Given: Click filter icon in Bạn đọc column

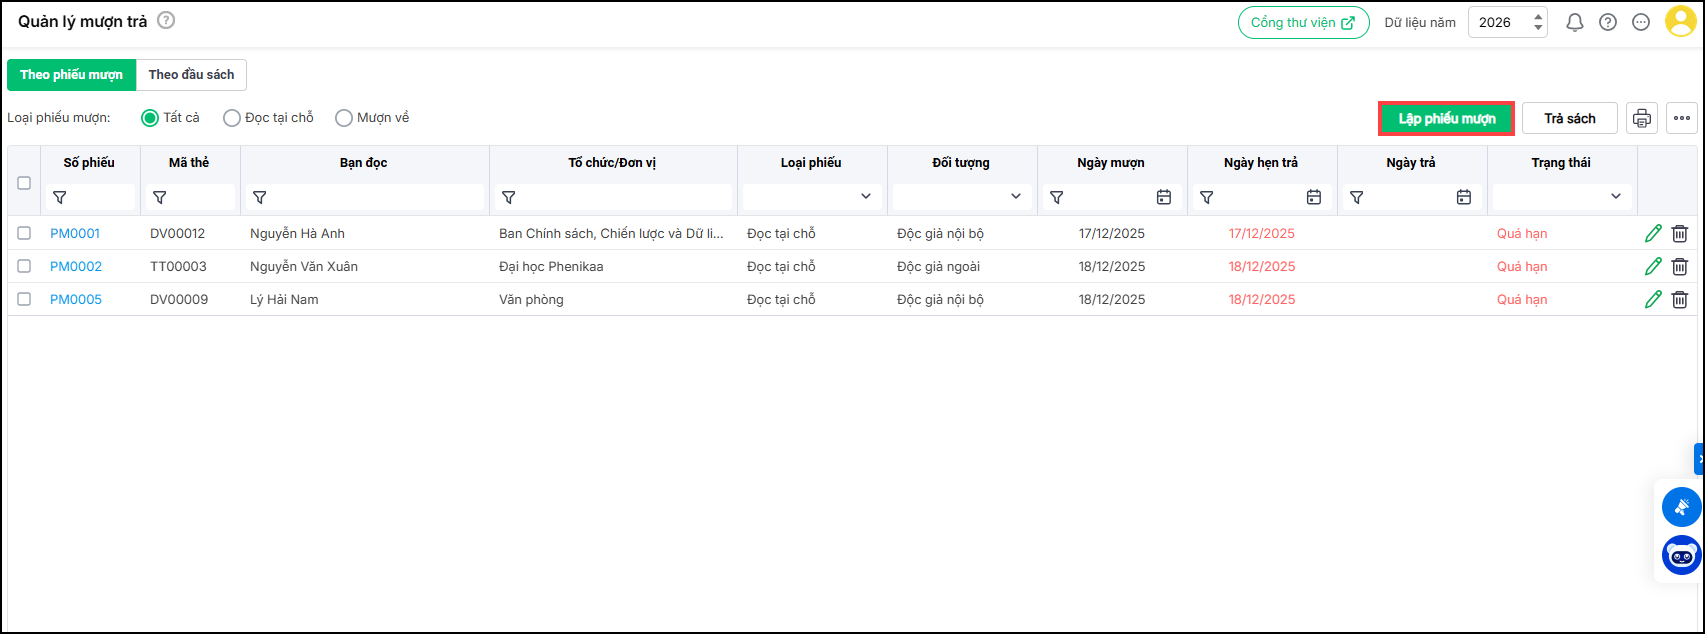Looking at the screenshot, I should coord(260,198).
